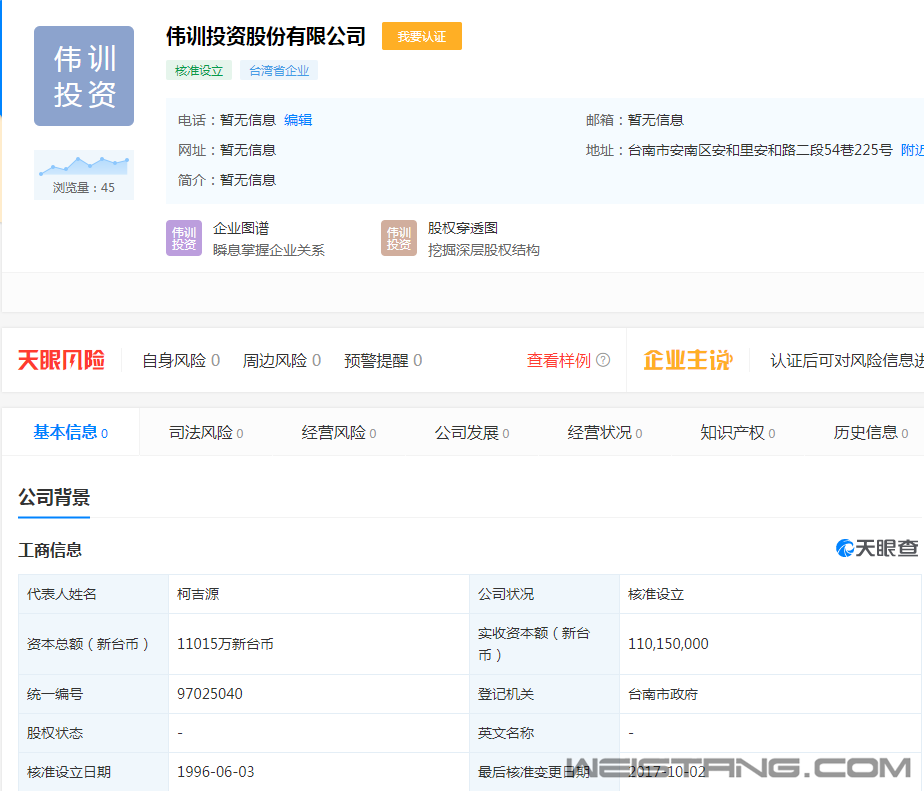This screenshot has width=924, height=791.
Task: View the 浏览量 trend chart
Action: click(84, 165)
